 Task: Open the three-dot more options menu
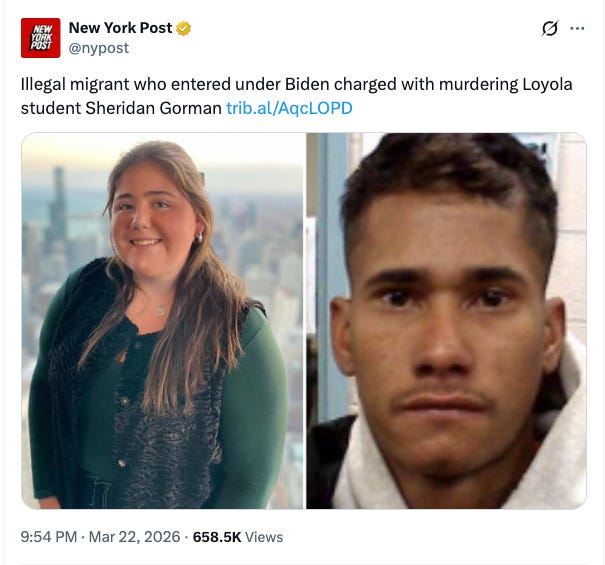[577, 28]
